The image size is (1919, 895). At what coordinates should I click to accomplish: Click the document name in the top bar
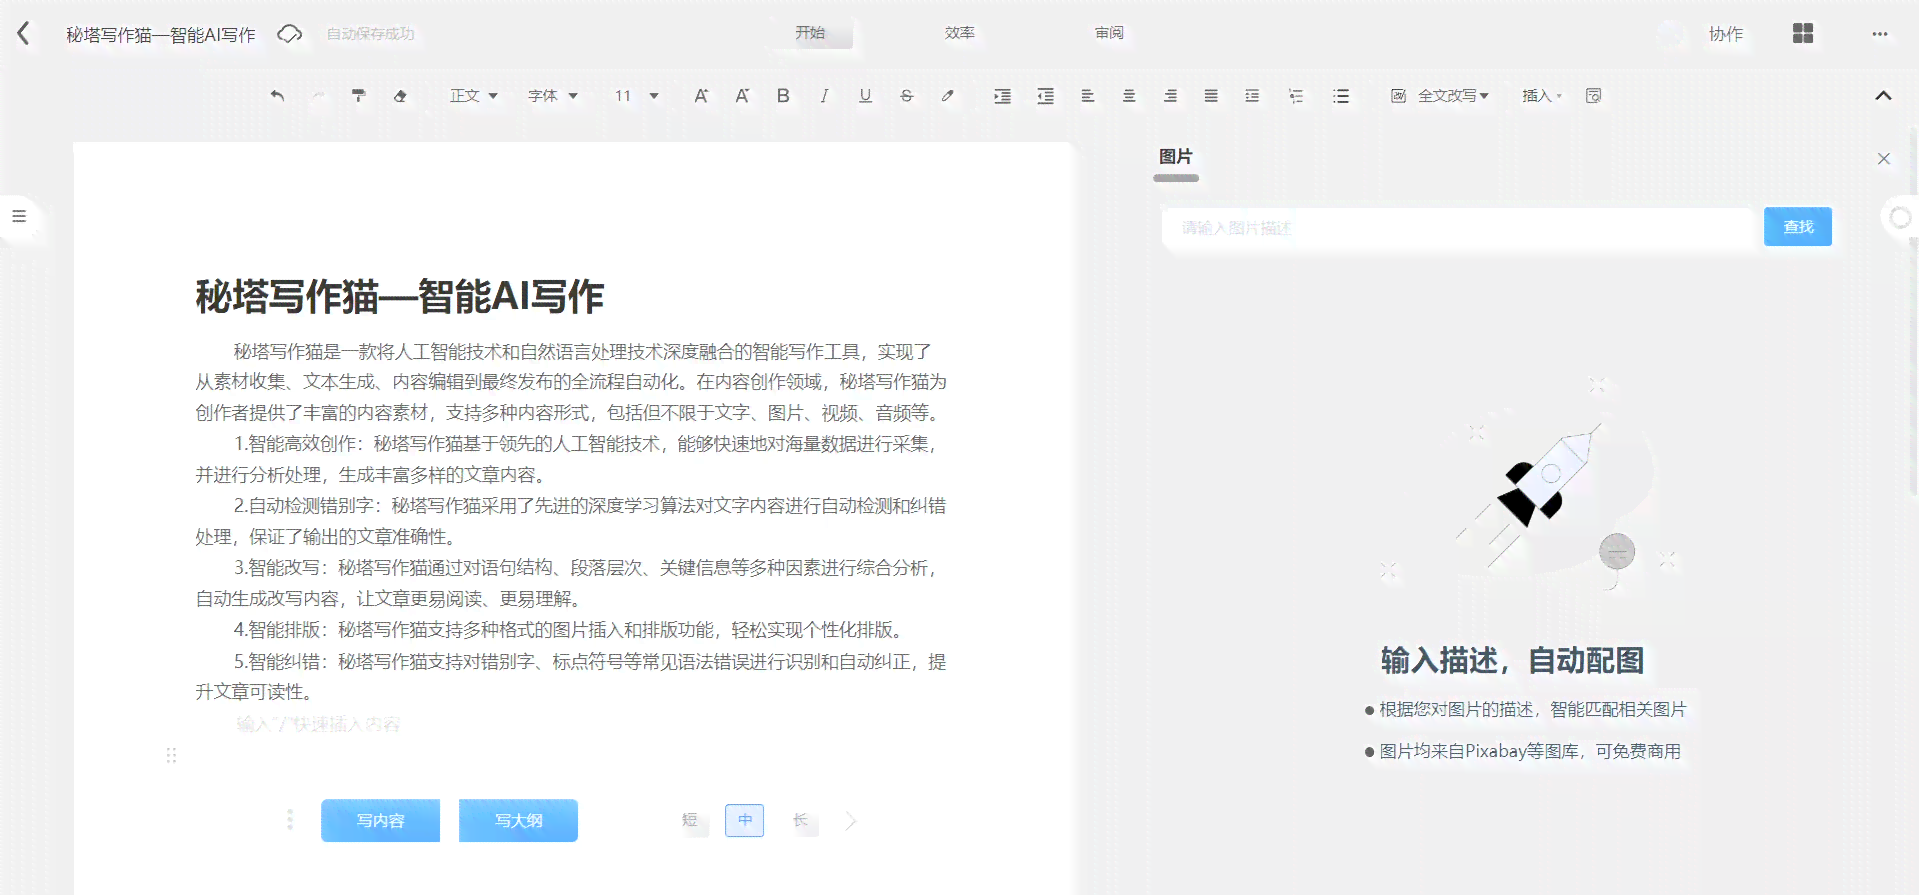[x=161, y=35]
